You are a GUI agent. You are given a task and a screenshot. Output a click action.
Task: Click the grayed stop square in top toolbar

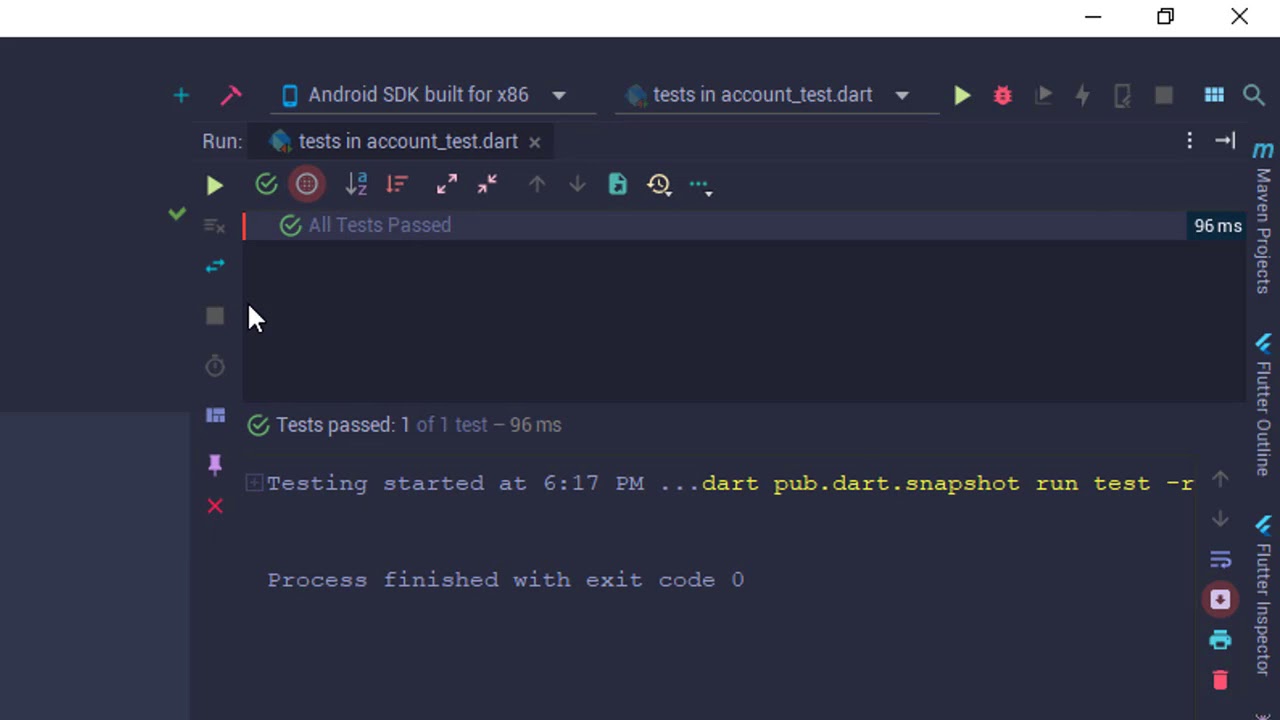[x=1163, y=95]
